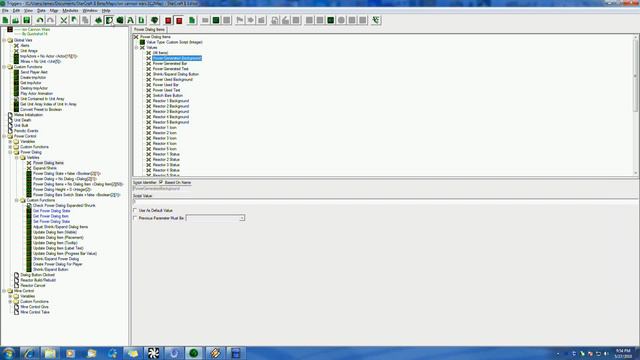Image resolution: width=640 pixels, height=360 pixels.
Task: Select Mine Control Give trigger
Action: [x=35, y=307]
